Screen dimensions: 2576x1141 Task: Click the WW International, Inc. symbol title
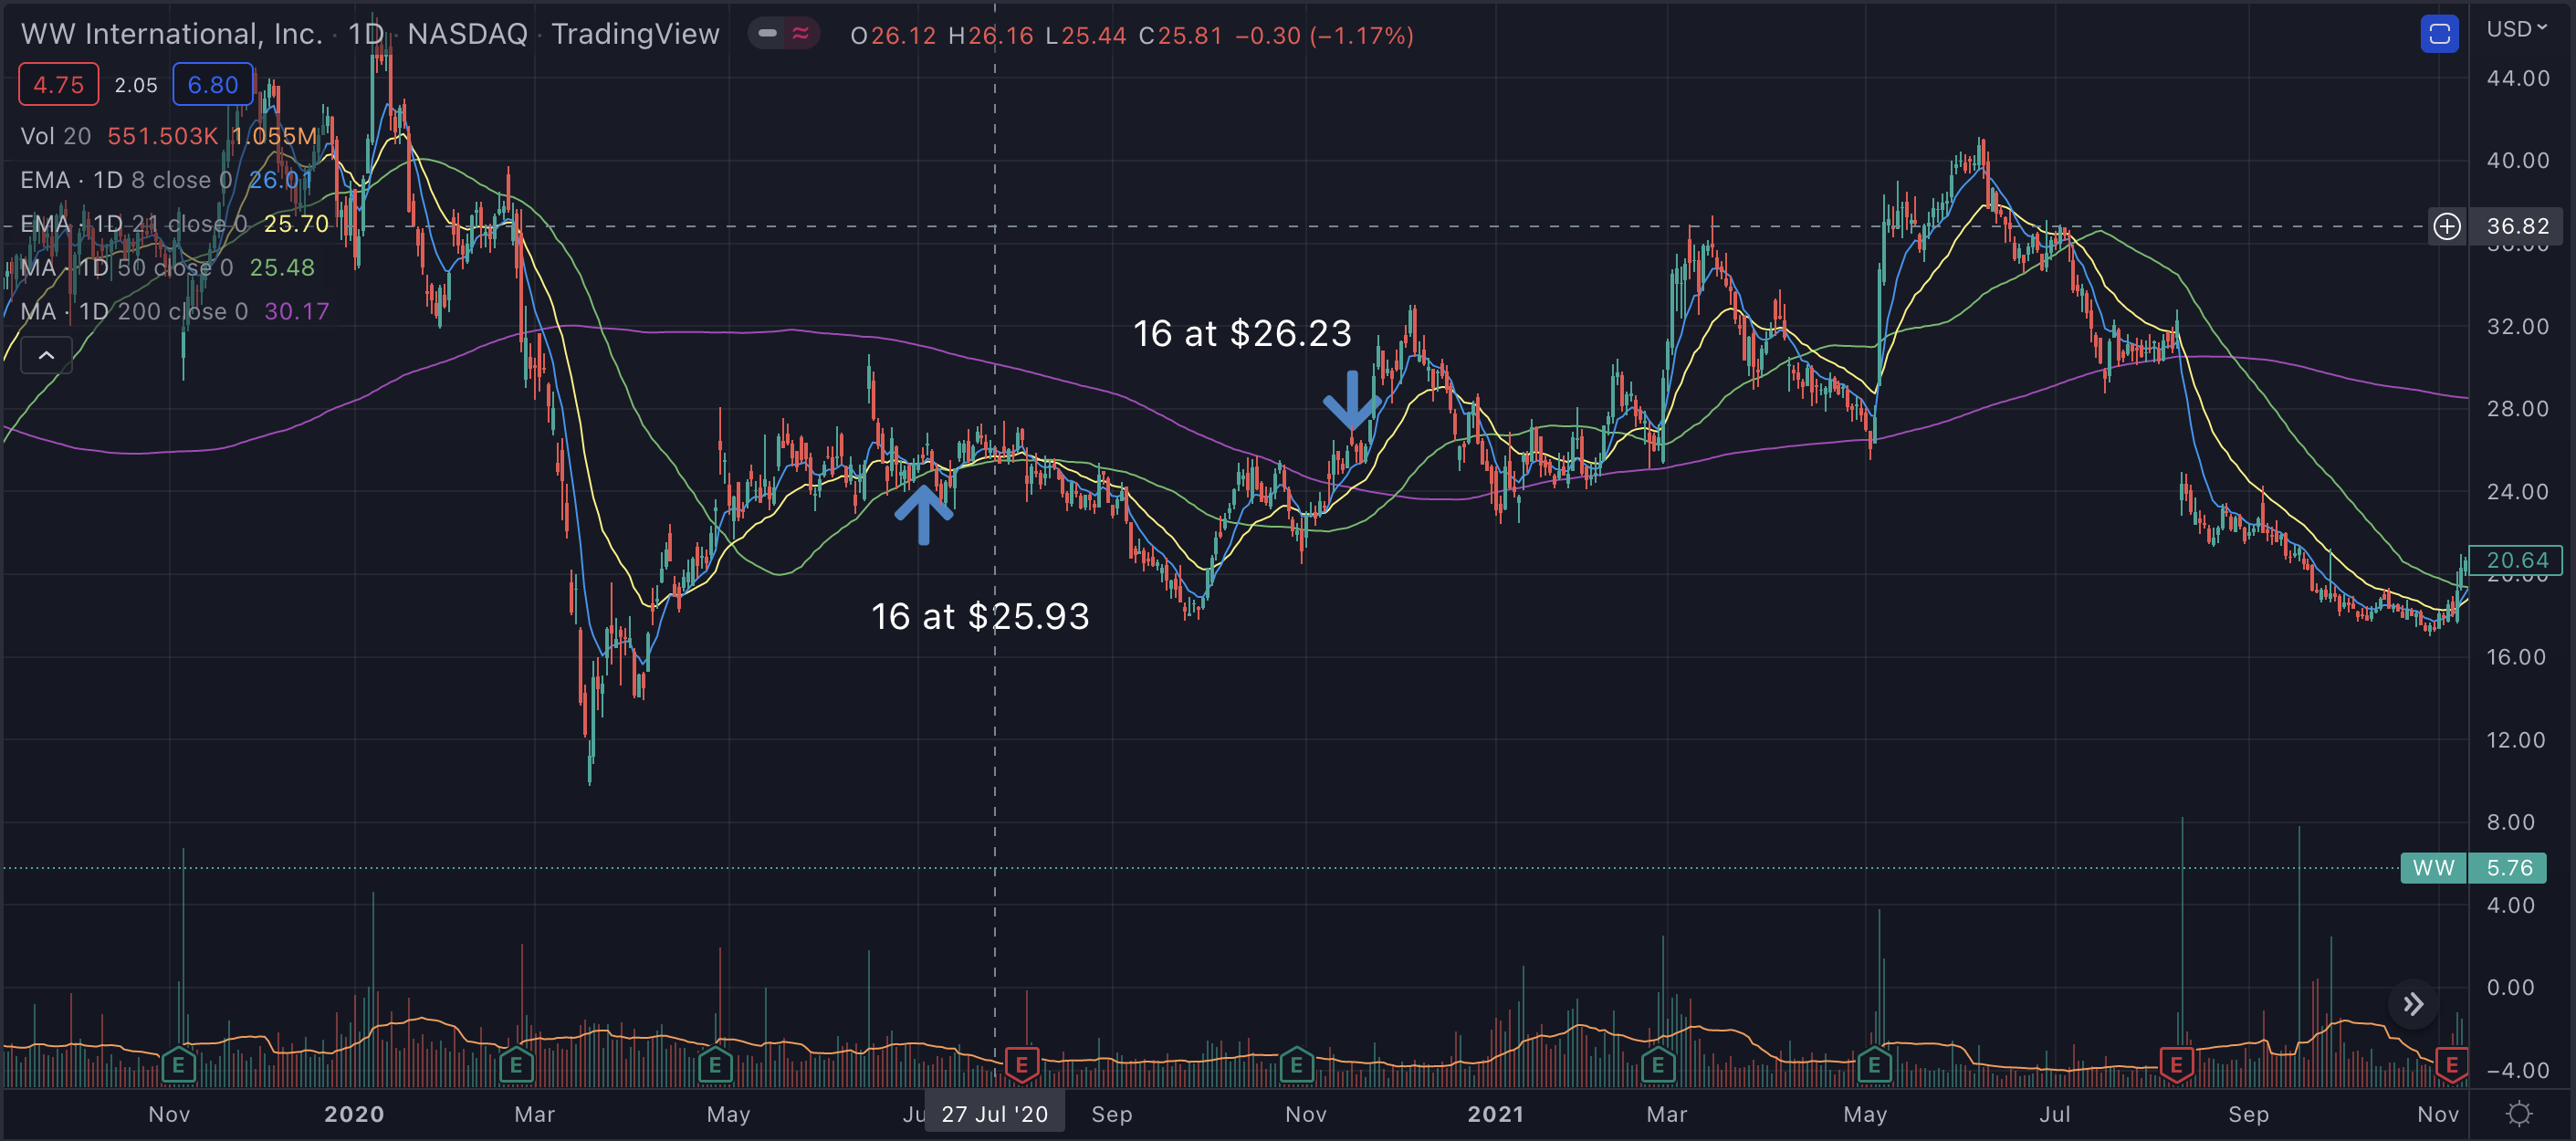pyautogui.click(x=171, y=34)
